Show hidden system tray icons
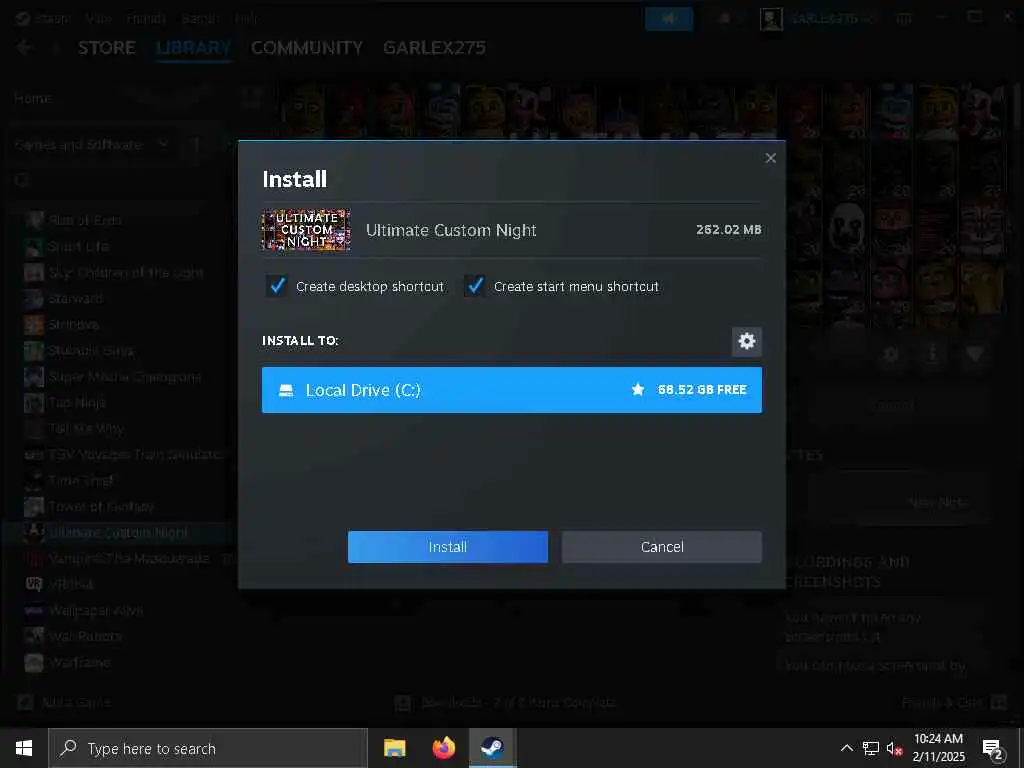This screenshot has height=768, width=1024. click(x=846, y=748)
